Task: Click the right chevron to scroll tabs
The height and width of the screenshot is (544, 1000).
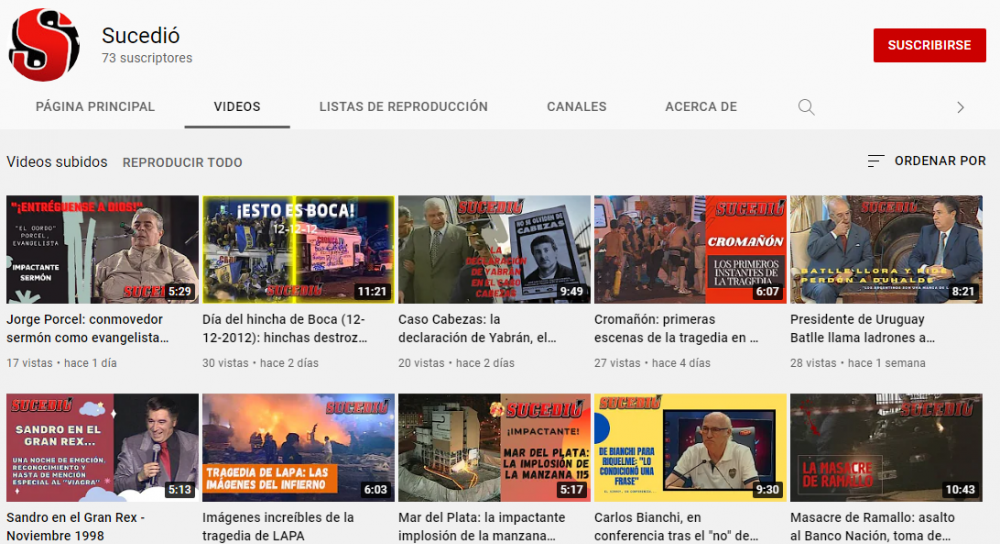Action: [x=960, y=107]
